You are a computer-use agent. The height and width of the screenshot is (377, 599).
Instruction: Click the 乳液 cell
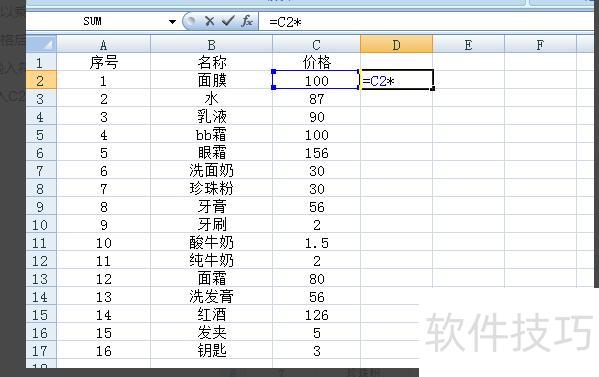212,116
